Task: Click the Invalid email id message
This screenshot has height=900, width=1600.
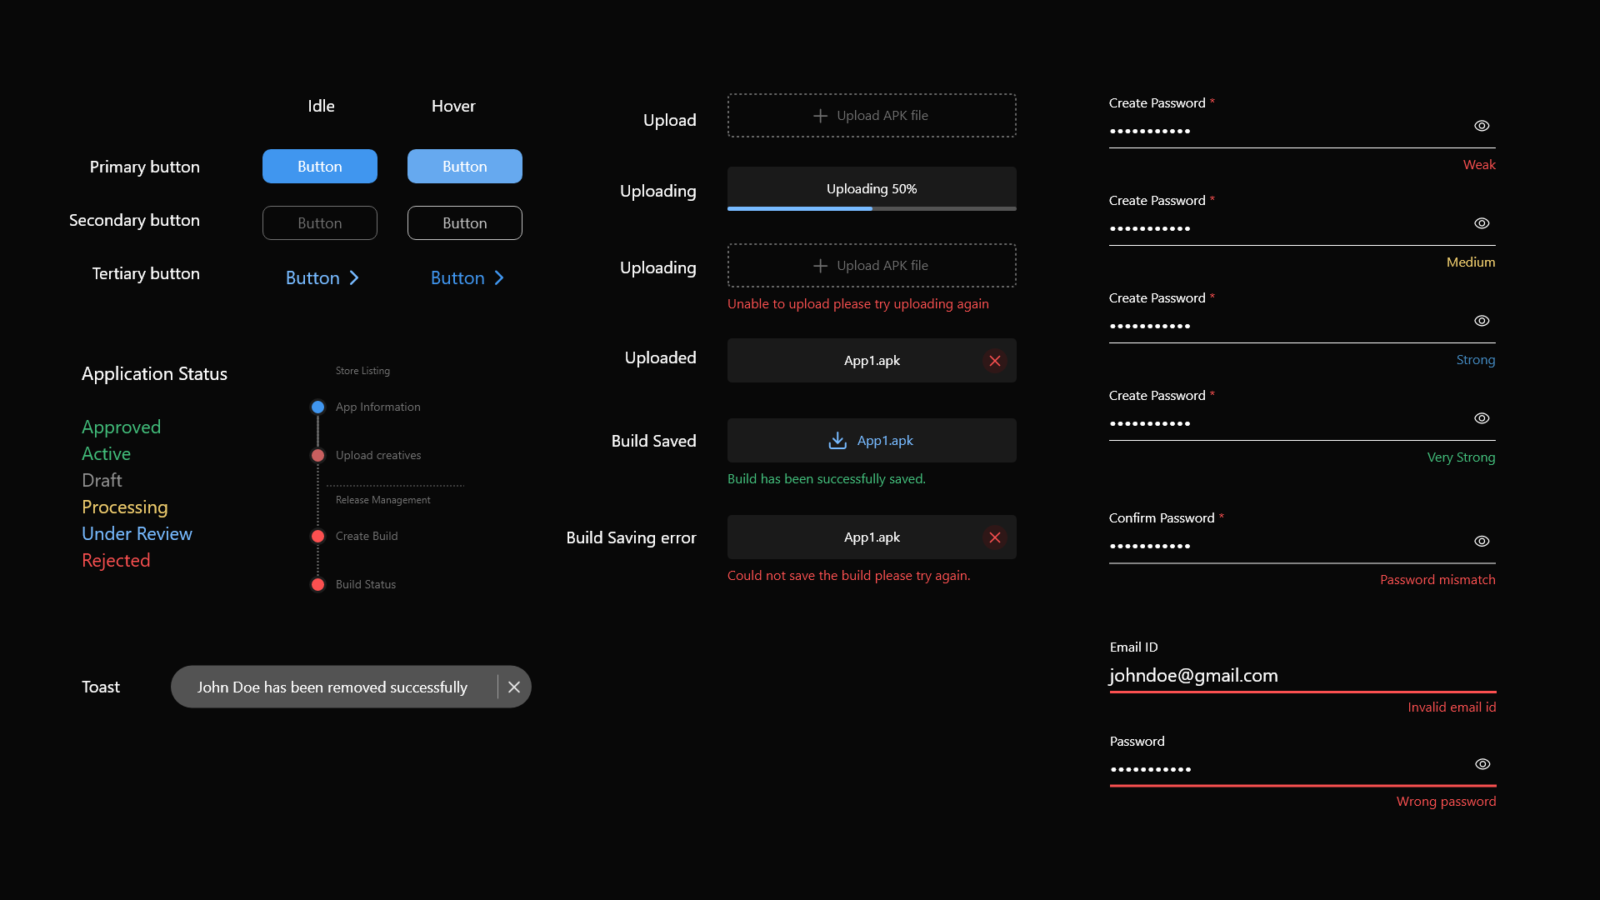Action: (1452, 707)
